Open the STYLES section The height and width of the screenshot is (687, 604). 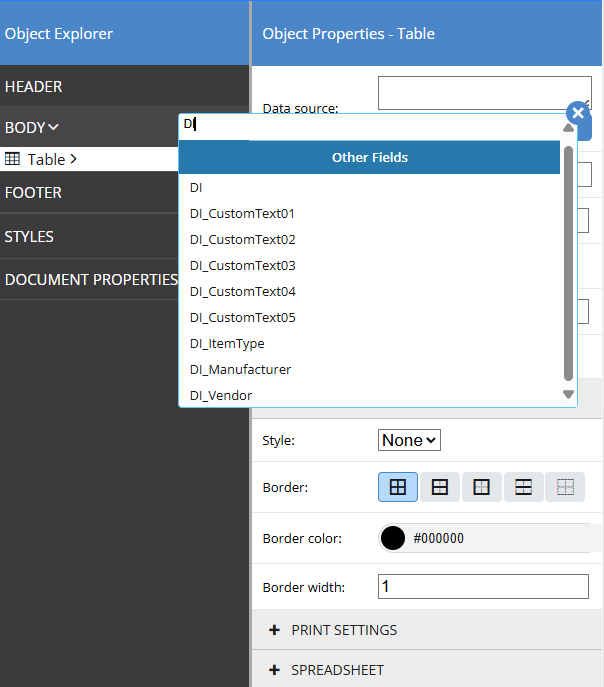[30, 237]
